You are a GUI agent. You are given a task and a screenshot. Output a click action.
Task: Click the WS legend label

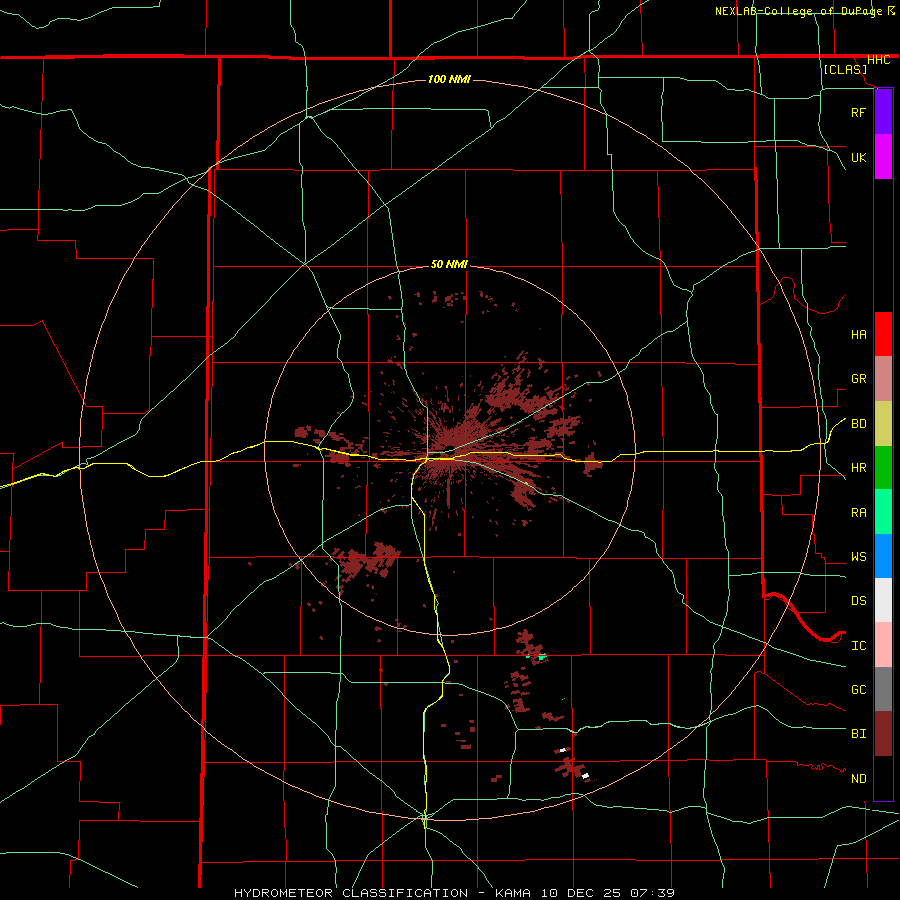(858, 557)
